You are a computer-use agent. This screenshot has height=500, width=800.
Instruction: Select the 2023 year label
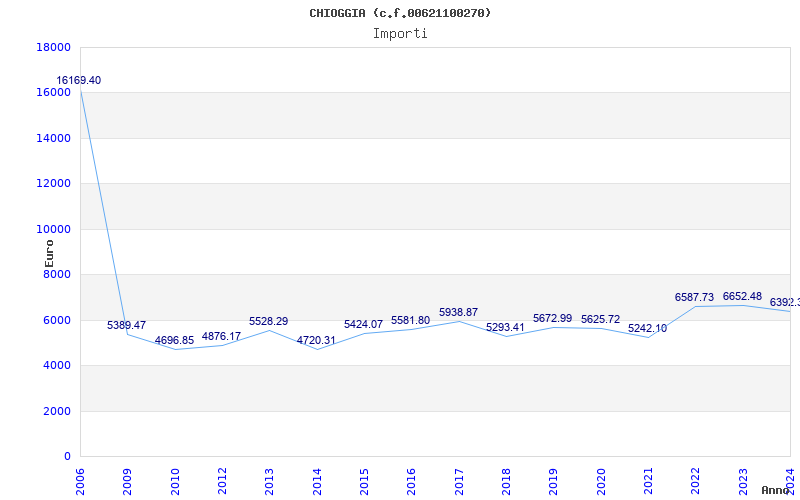pyautogui.click(x=743, y=481)
